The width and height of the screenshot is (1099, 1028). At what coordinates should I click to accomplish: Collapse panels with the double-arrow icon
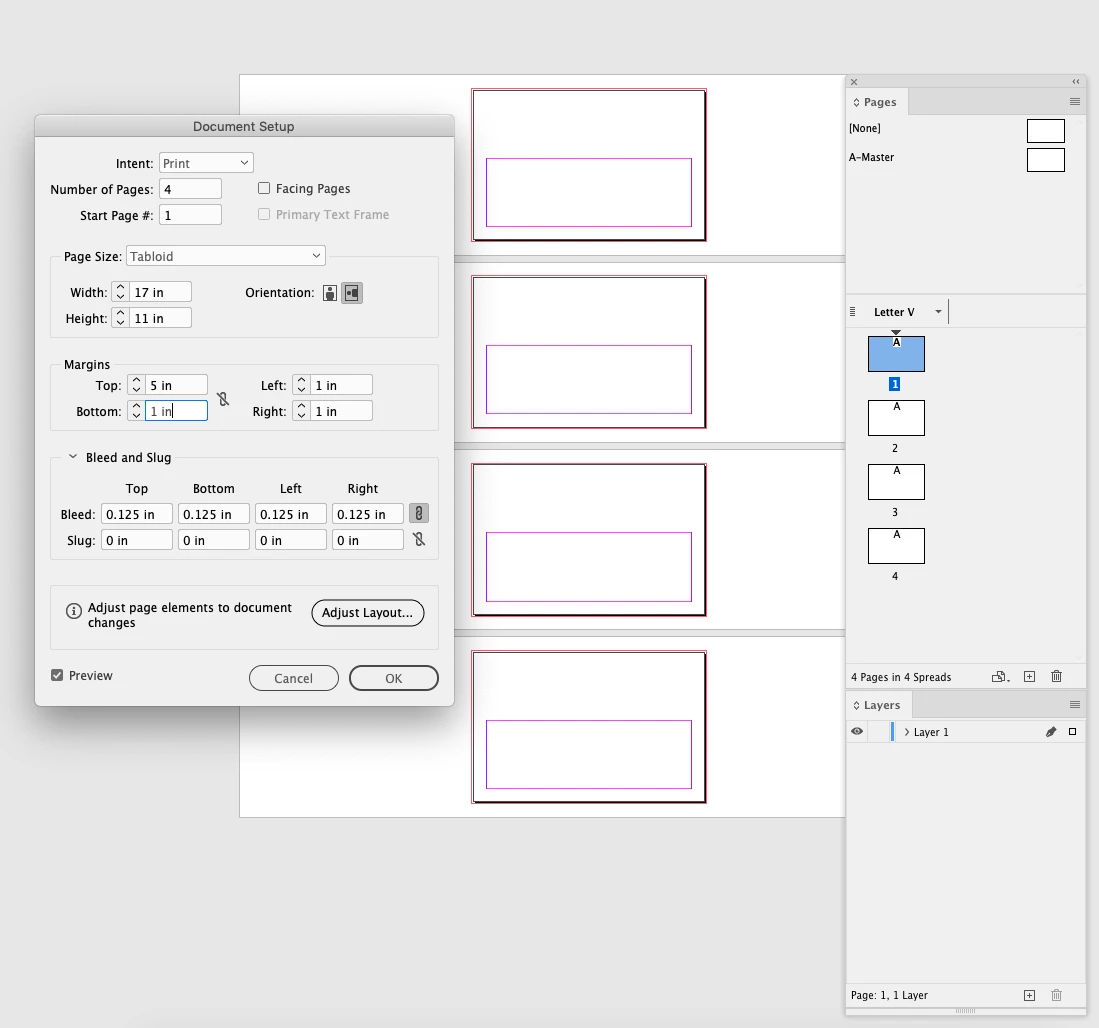click(x=1076, y=81)
